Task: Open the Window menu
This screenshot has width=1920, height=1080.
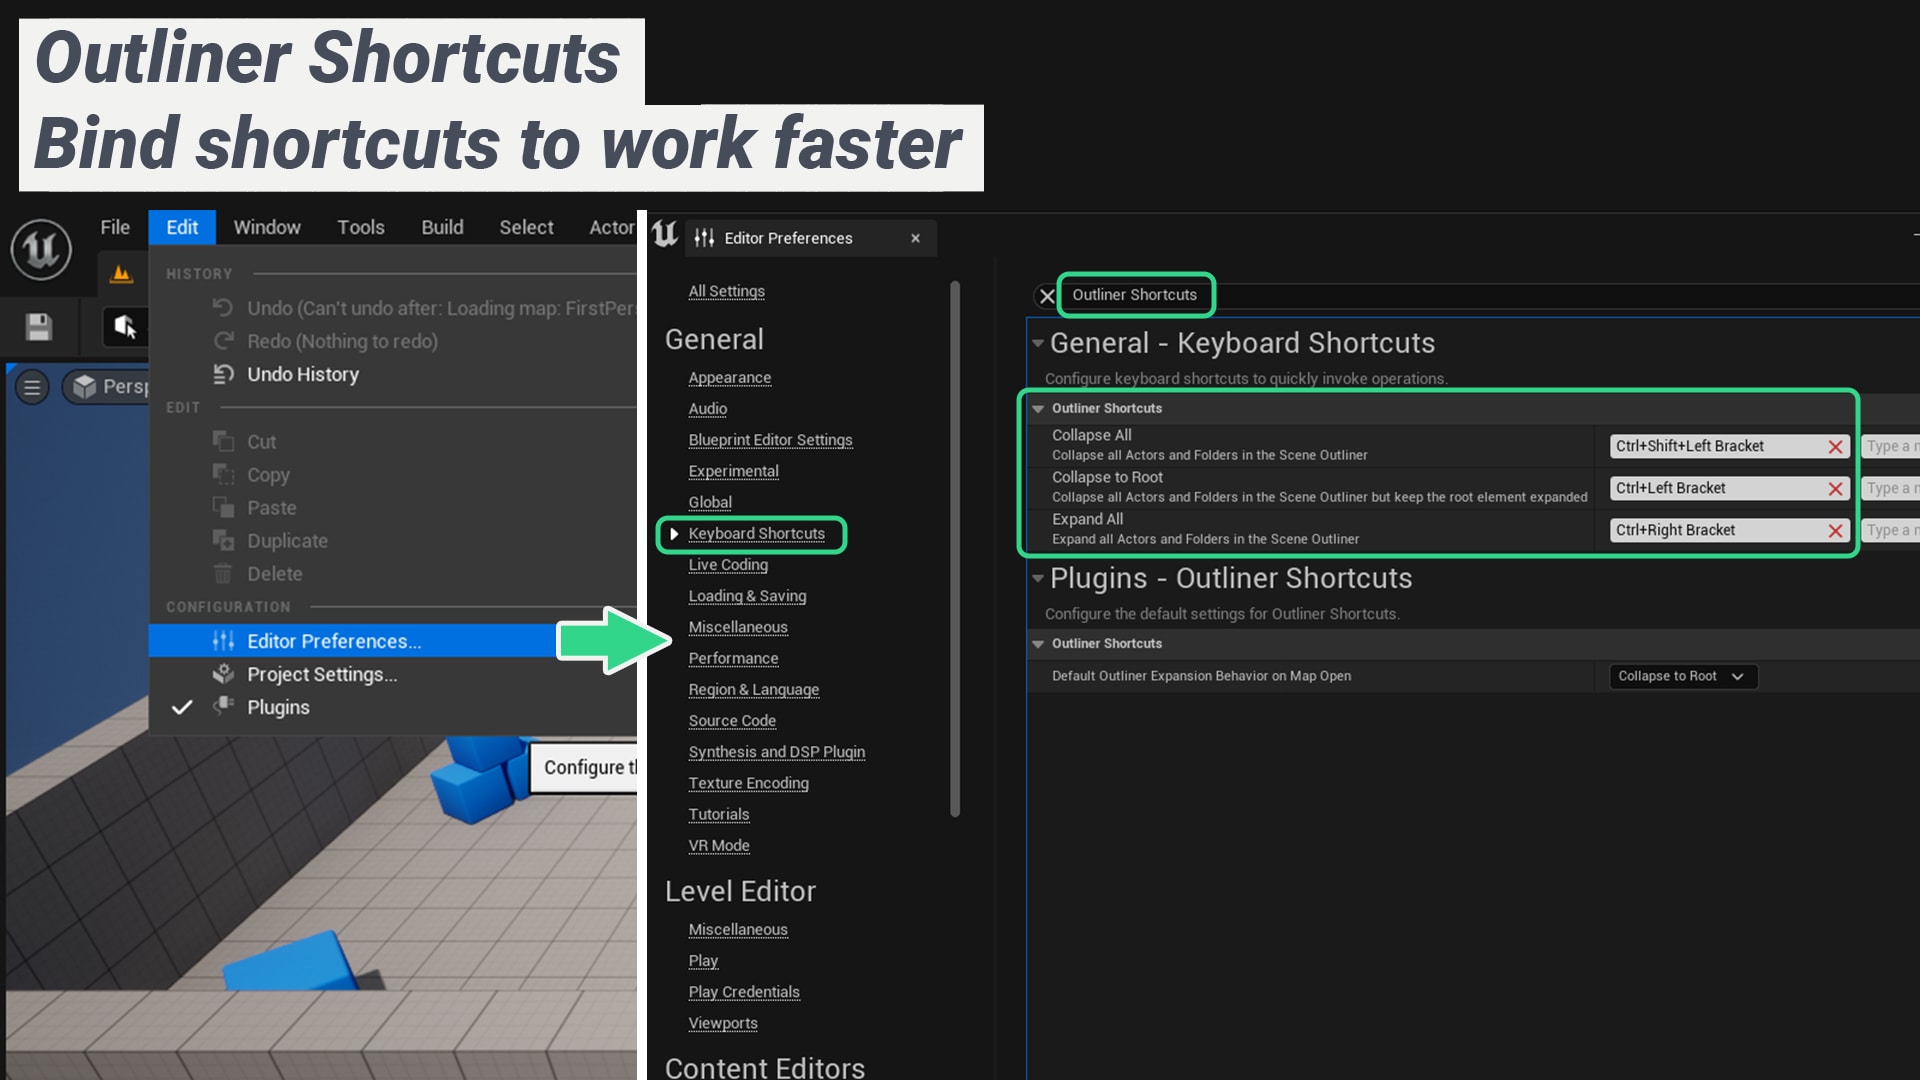Action: pyautogui.click(x=266, y=227)
